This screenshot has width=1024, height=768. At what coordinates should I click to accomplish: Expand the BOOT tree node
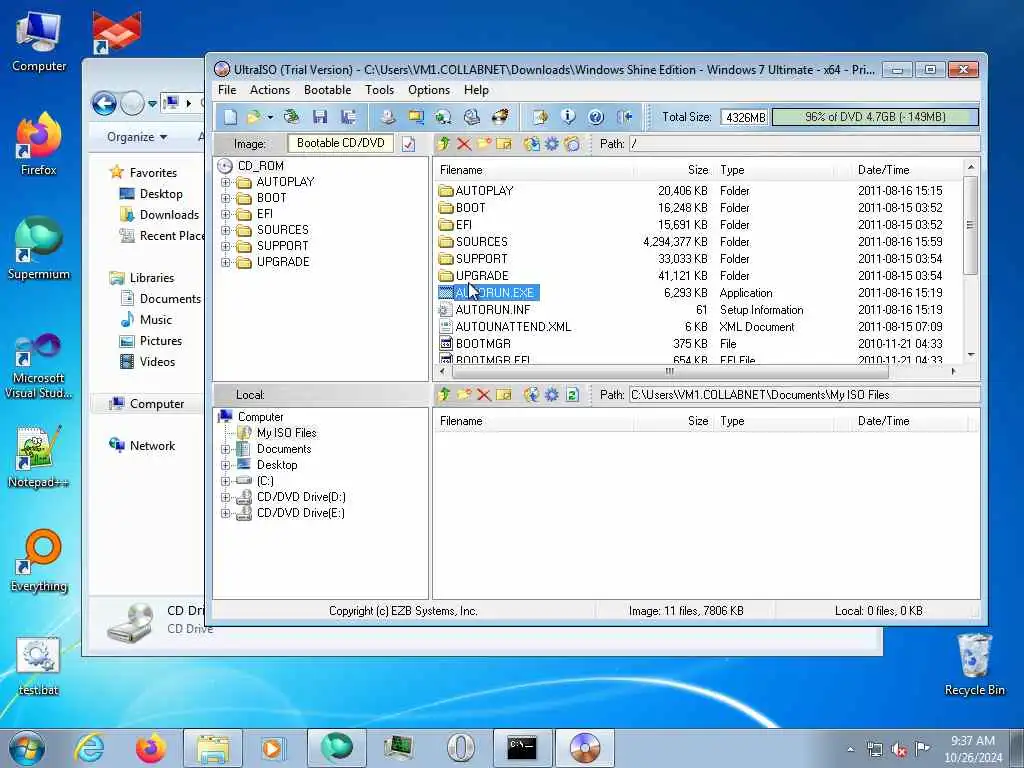point(226,198)
